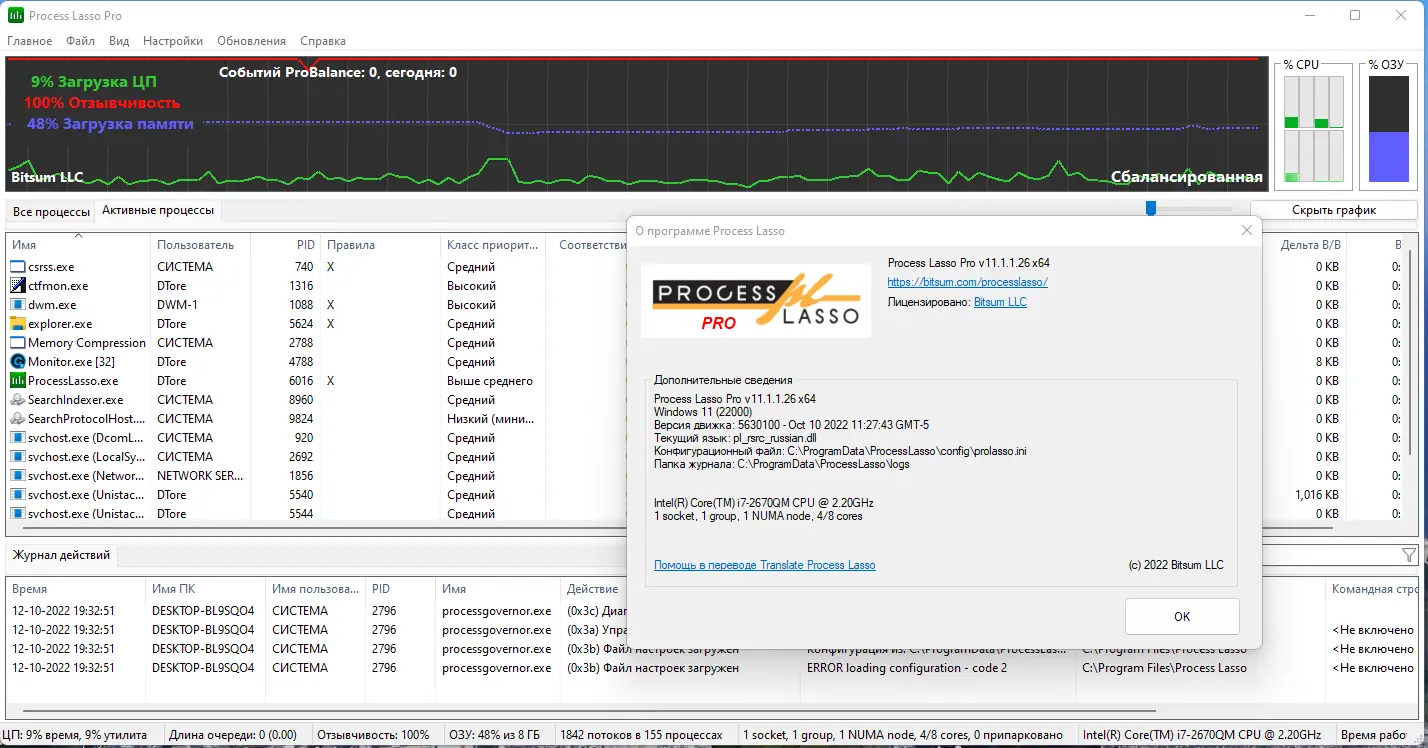1428x748 pixels.
Task: Click the ProcessLasso.exe green chart icon
Action: [18, 381]
